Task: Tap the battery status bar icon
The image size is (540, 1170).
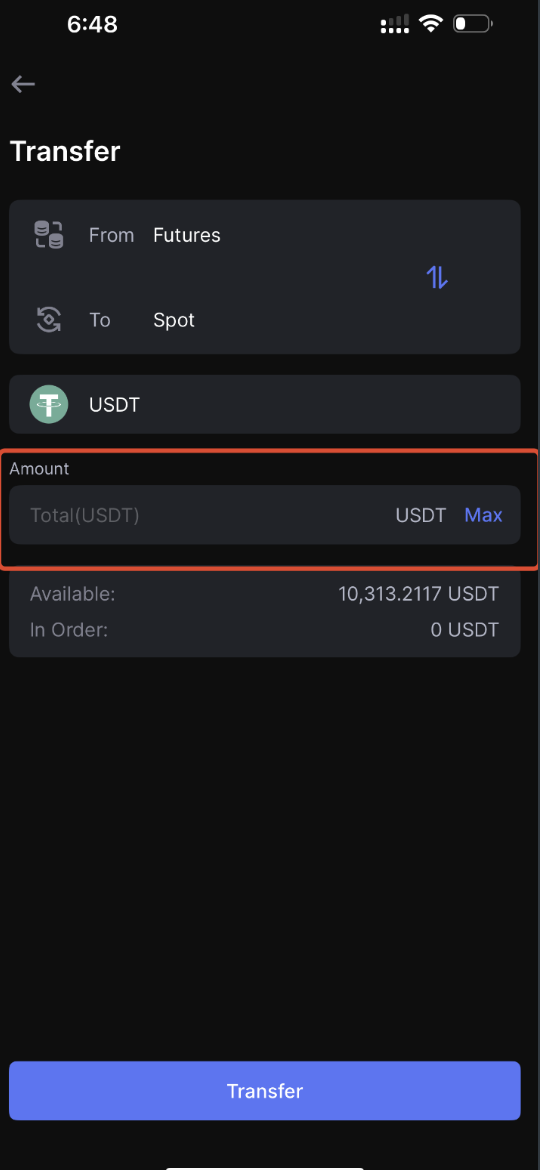Action: (x=473, y=24)
